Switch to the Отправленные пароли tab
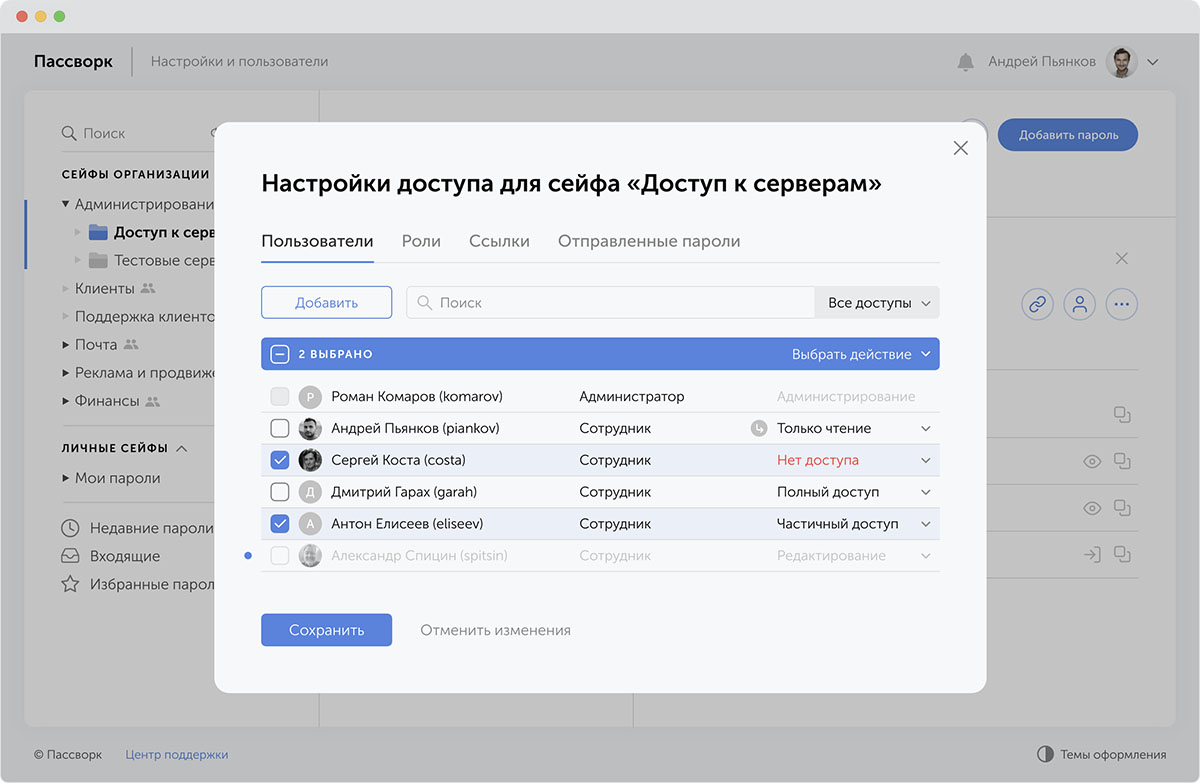1200x783 pixels. coord(648,241)
